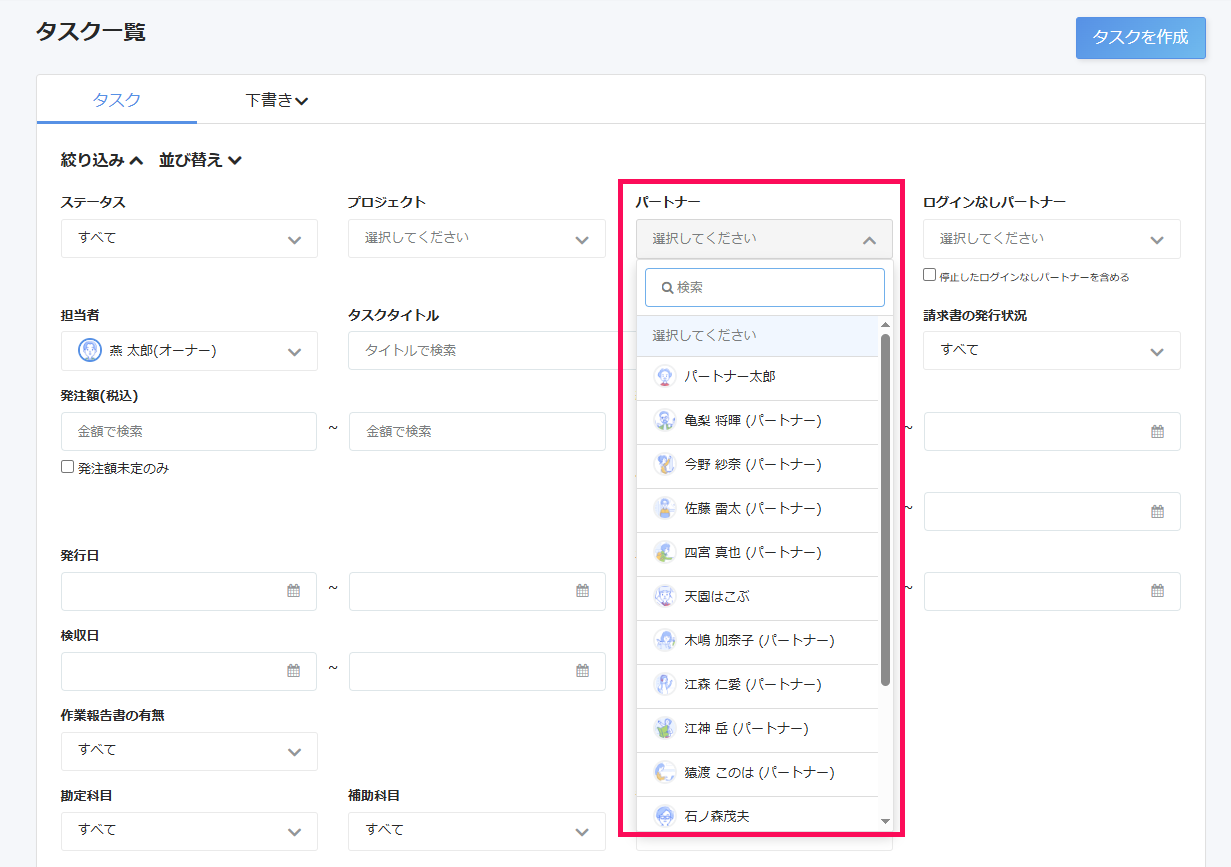Enable 停止したログインなしパートナーを含める checkbox
1231x867 pixels.
coord(930,275)
